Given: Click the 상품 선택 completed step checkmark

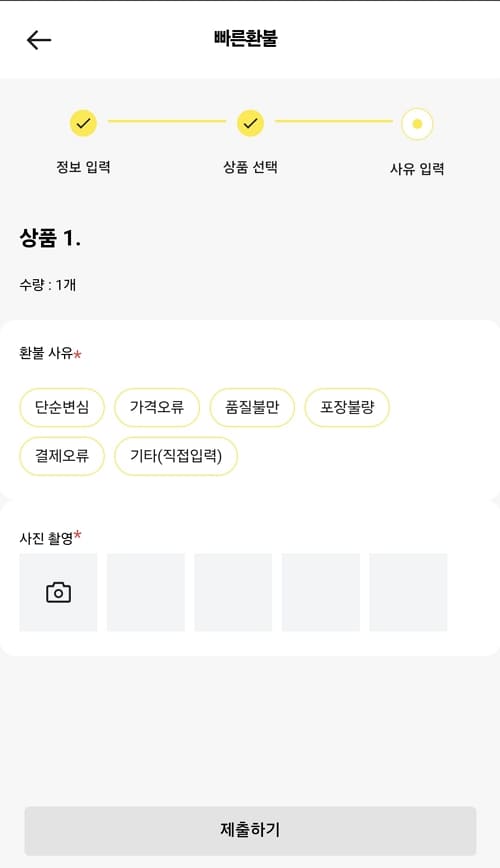Looking at the screenshot, I should (250, 123).
